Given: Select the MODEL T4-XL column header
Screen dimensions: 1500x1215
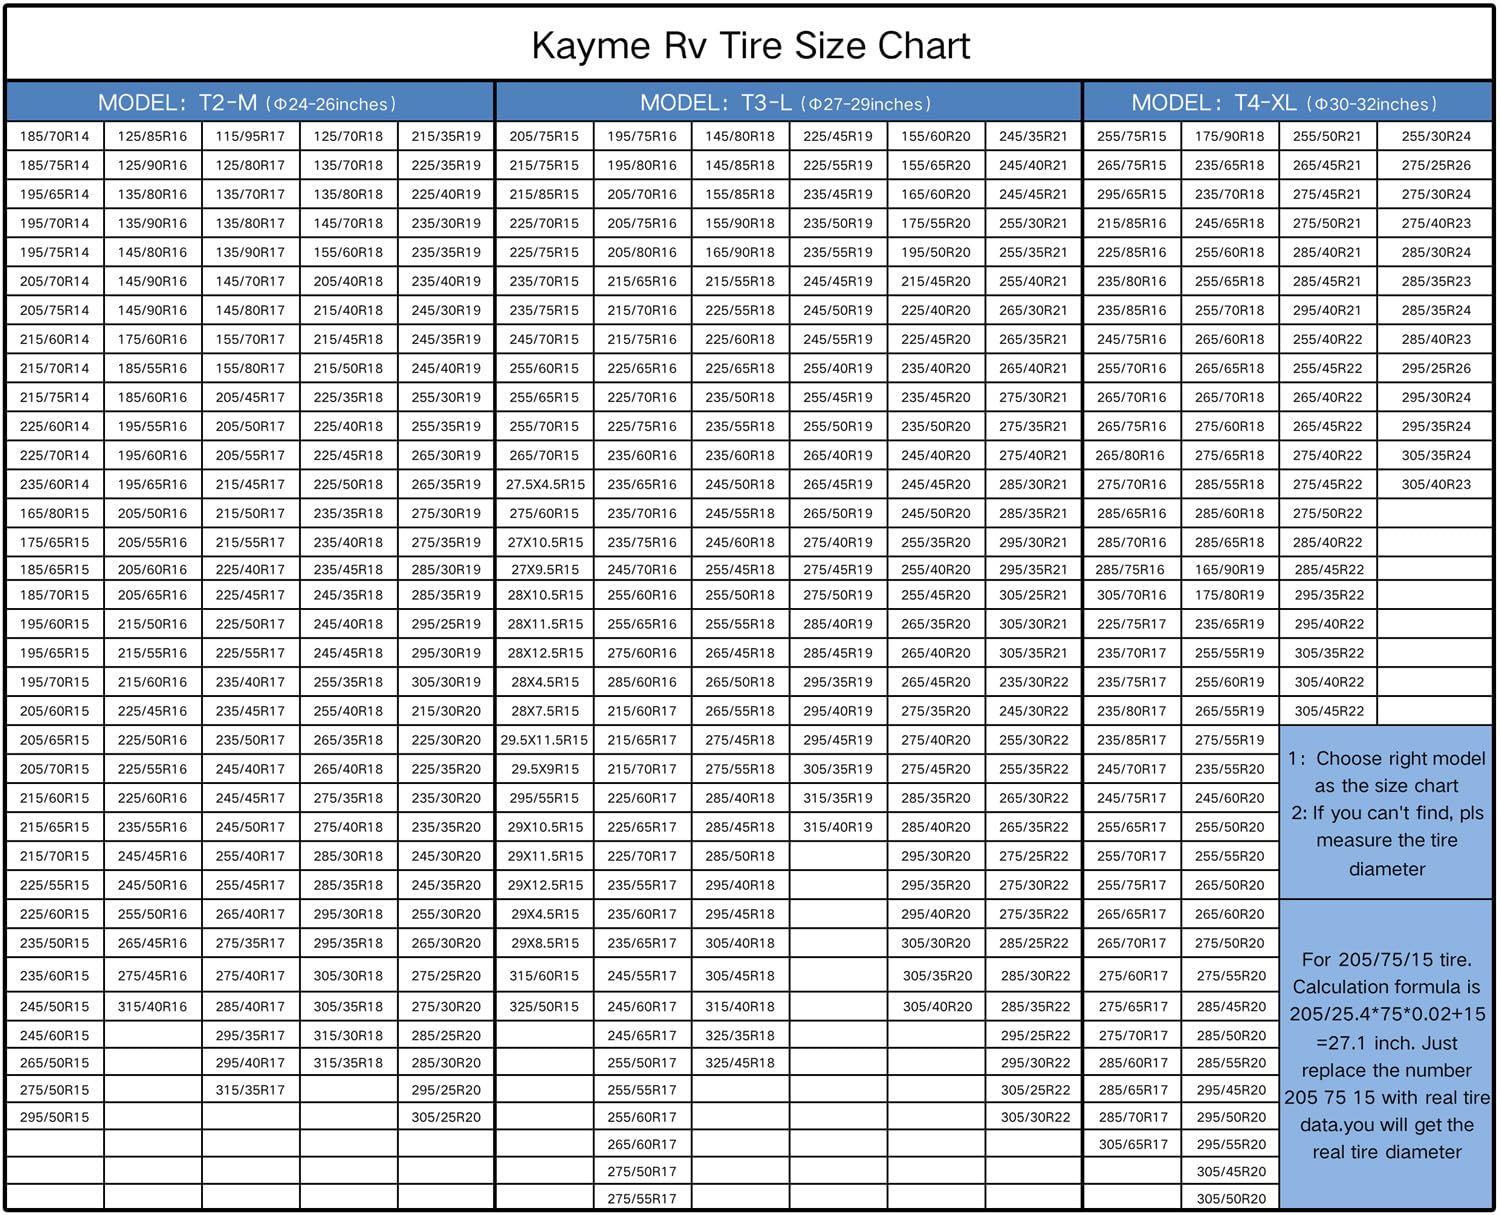Looking at the screenshot, I should (x=1285, y=103).
